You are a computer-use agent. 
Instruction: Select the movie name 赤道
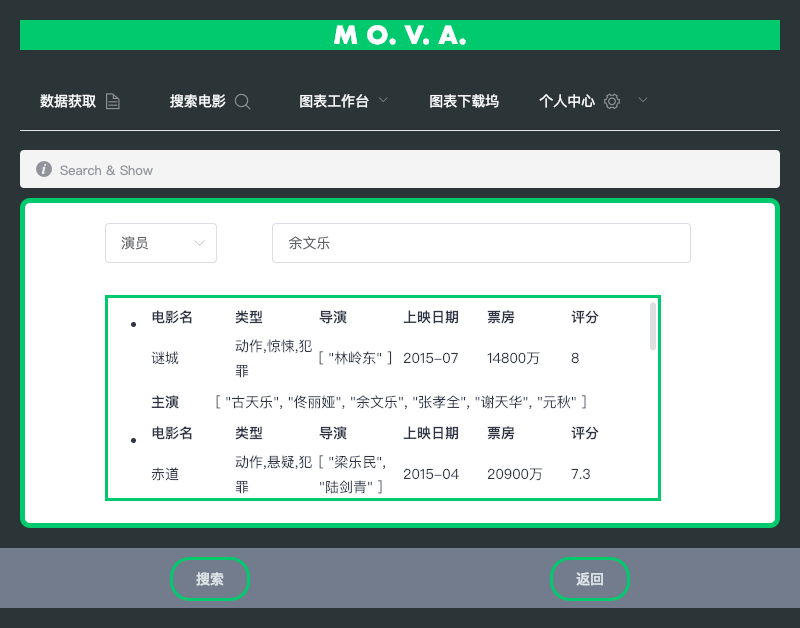coord(165,474)
